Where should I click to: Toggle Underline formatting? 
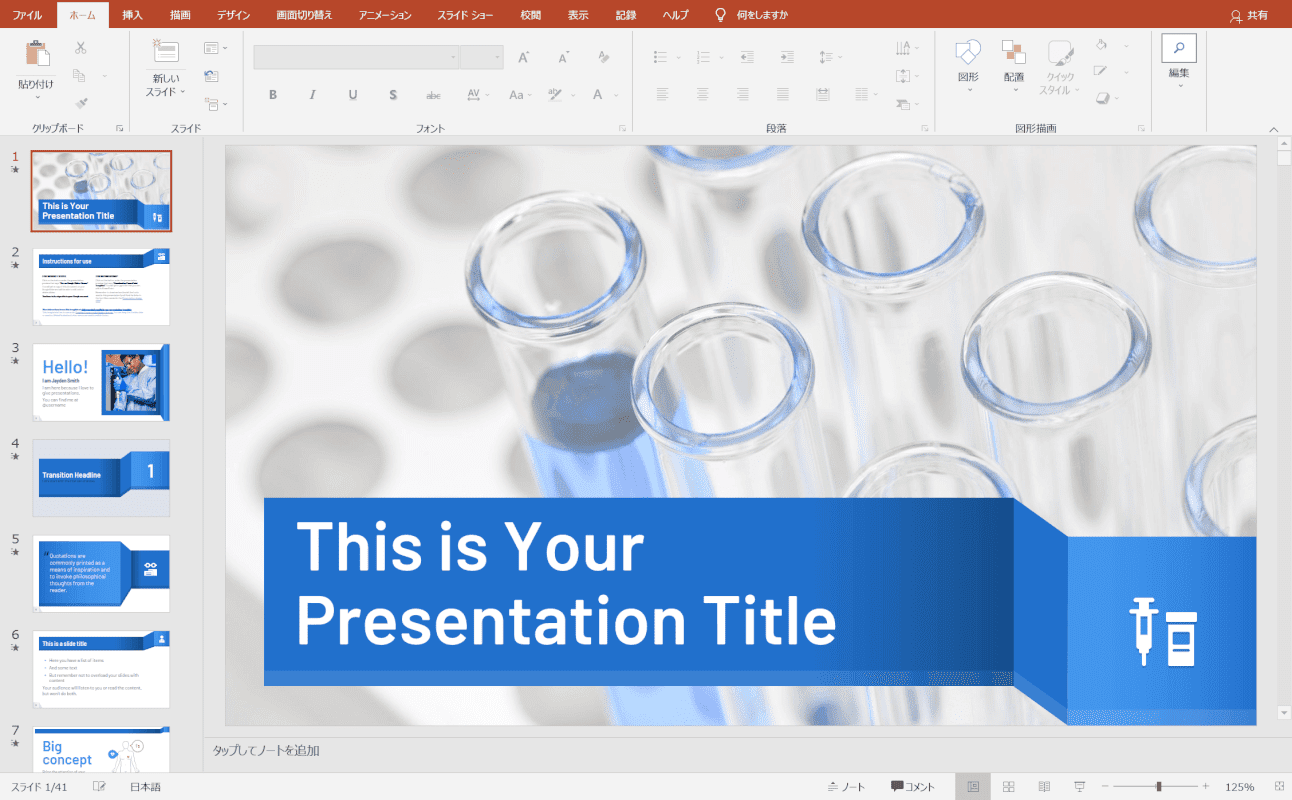(353, 95)
